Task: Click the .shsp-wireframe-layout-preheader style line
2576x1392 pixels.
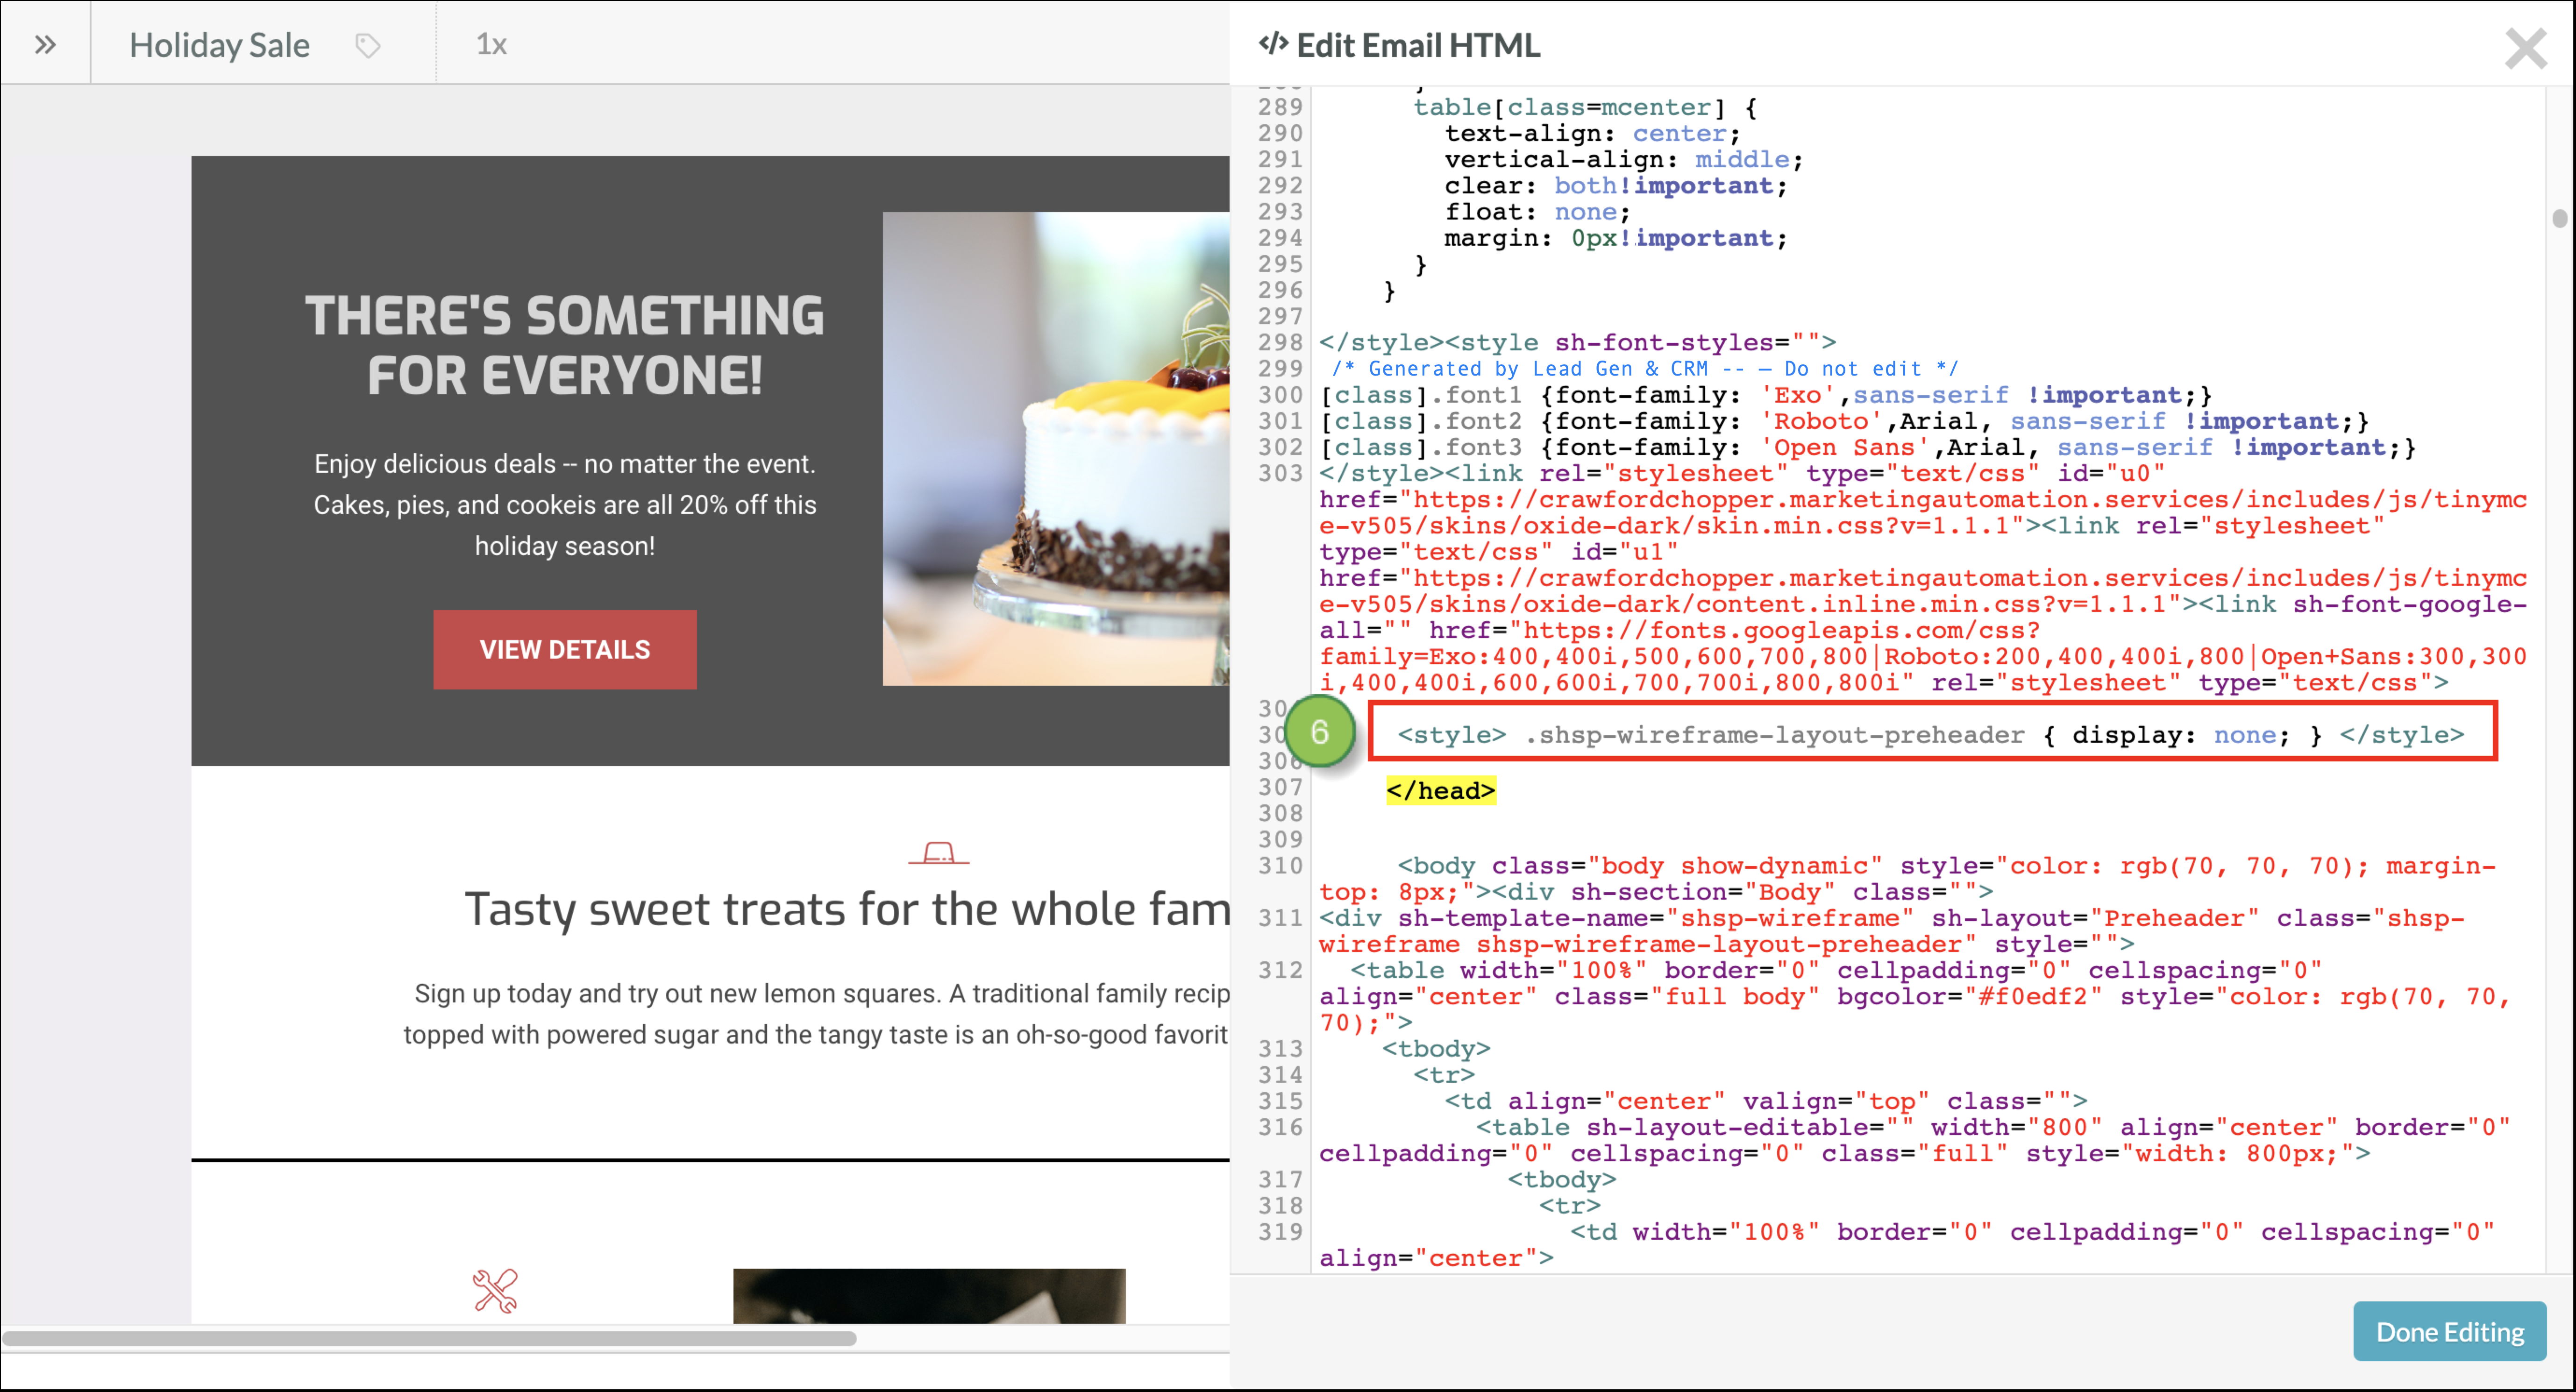Action: [1930, 735]
